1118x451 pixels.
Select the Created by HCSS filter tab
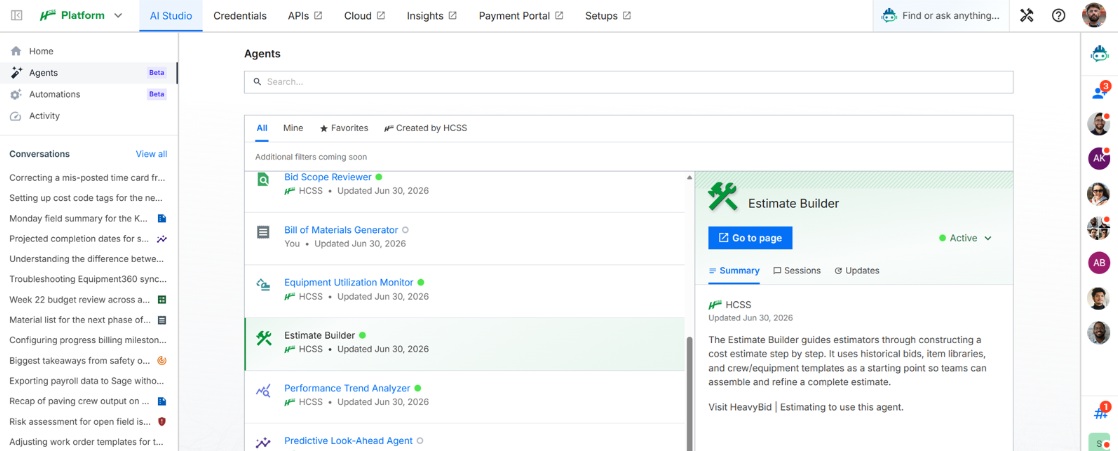click(426, 128)
